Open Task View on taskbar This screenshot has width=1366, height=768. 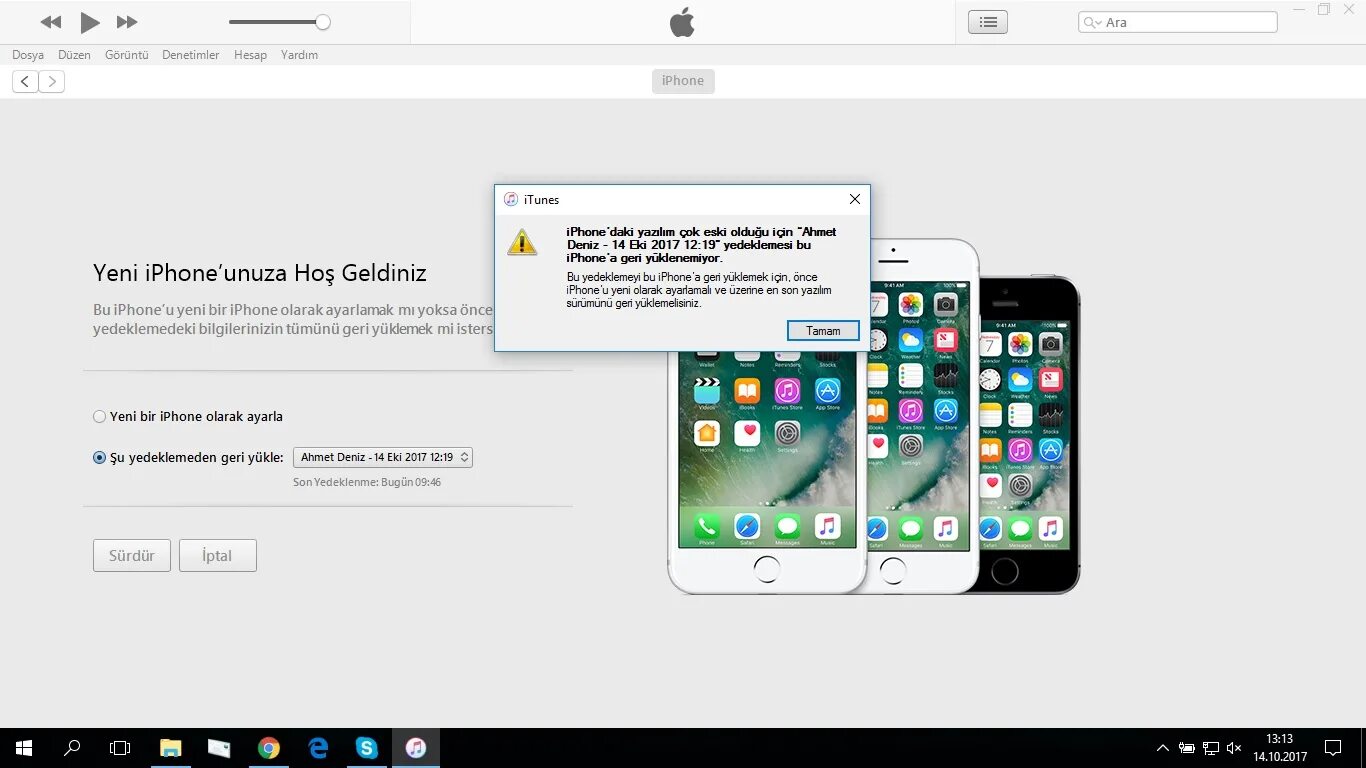coord(120,748)
